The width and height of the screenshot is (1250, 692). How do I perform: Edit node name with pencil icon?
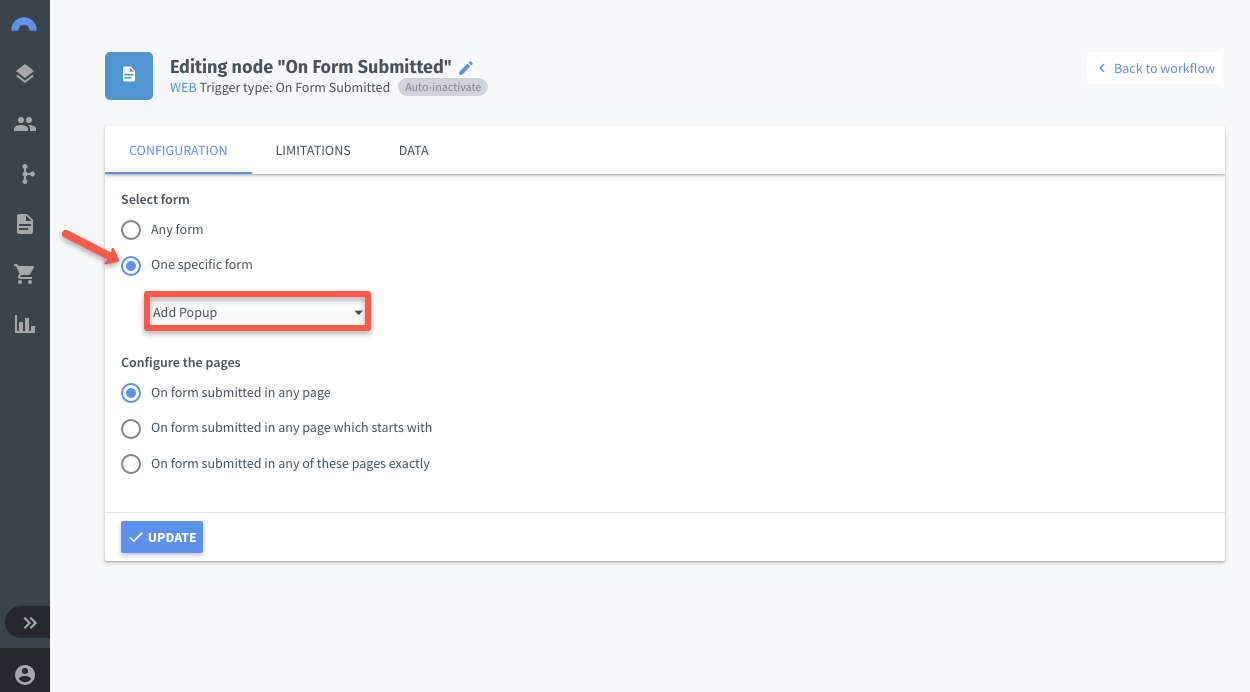tap(466, 68)
